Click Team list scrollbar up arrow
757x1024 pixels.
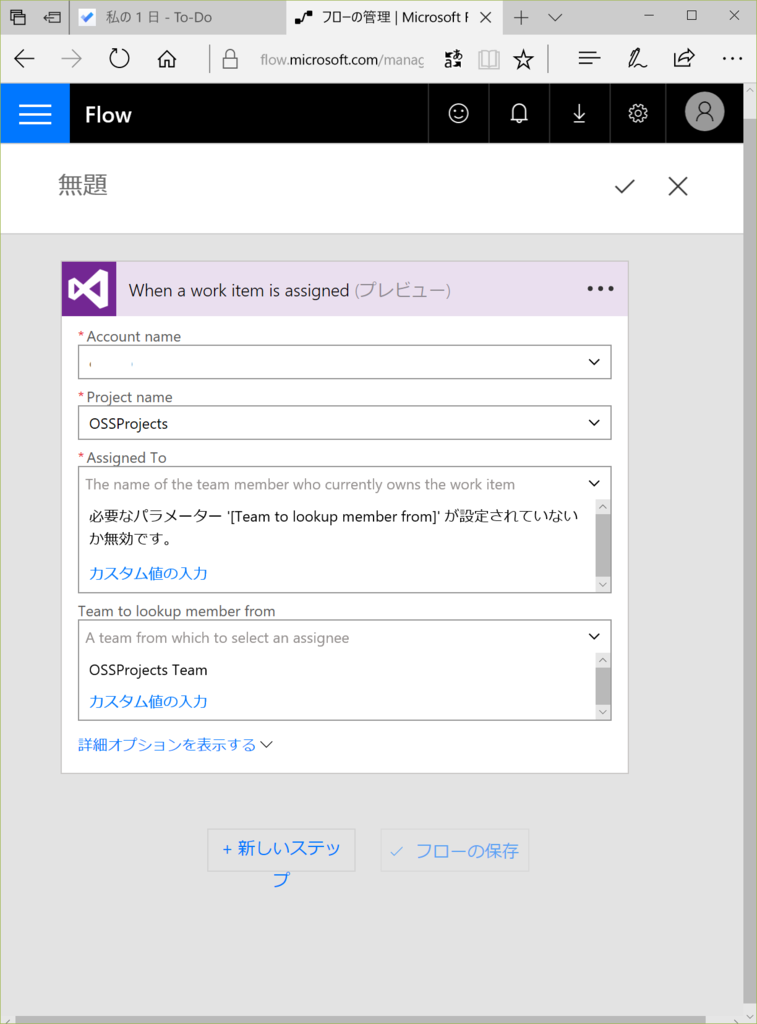(603, 660)
